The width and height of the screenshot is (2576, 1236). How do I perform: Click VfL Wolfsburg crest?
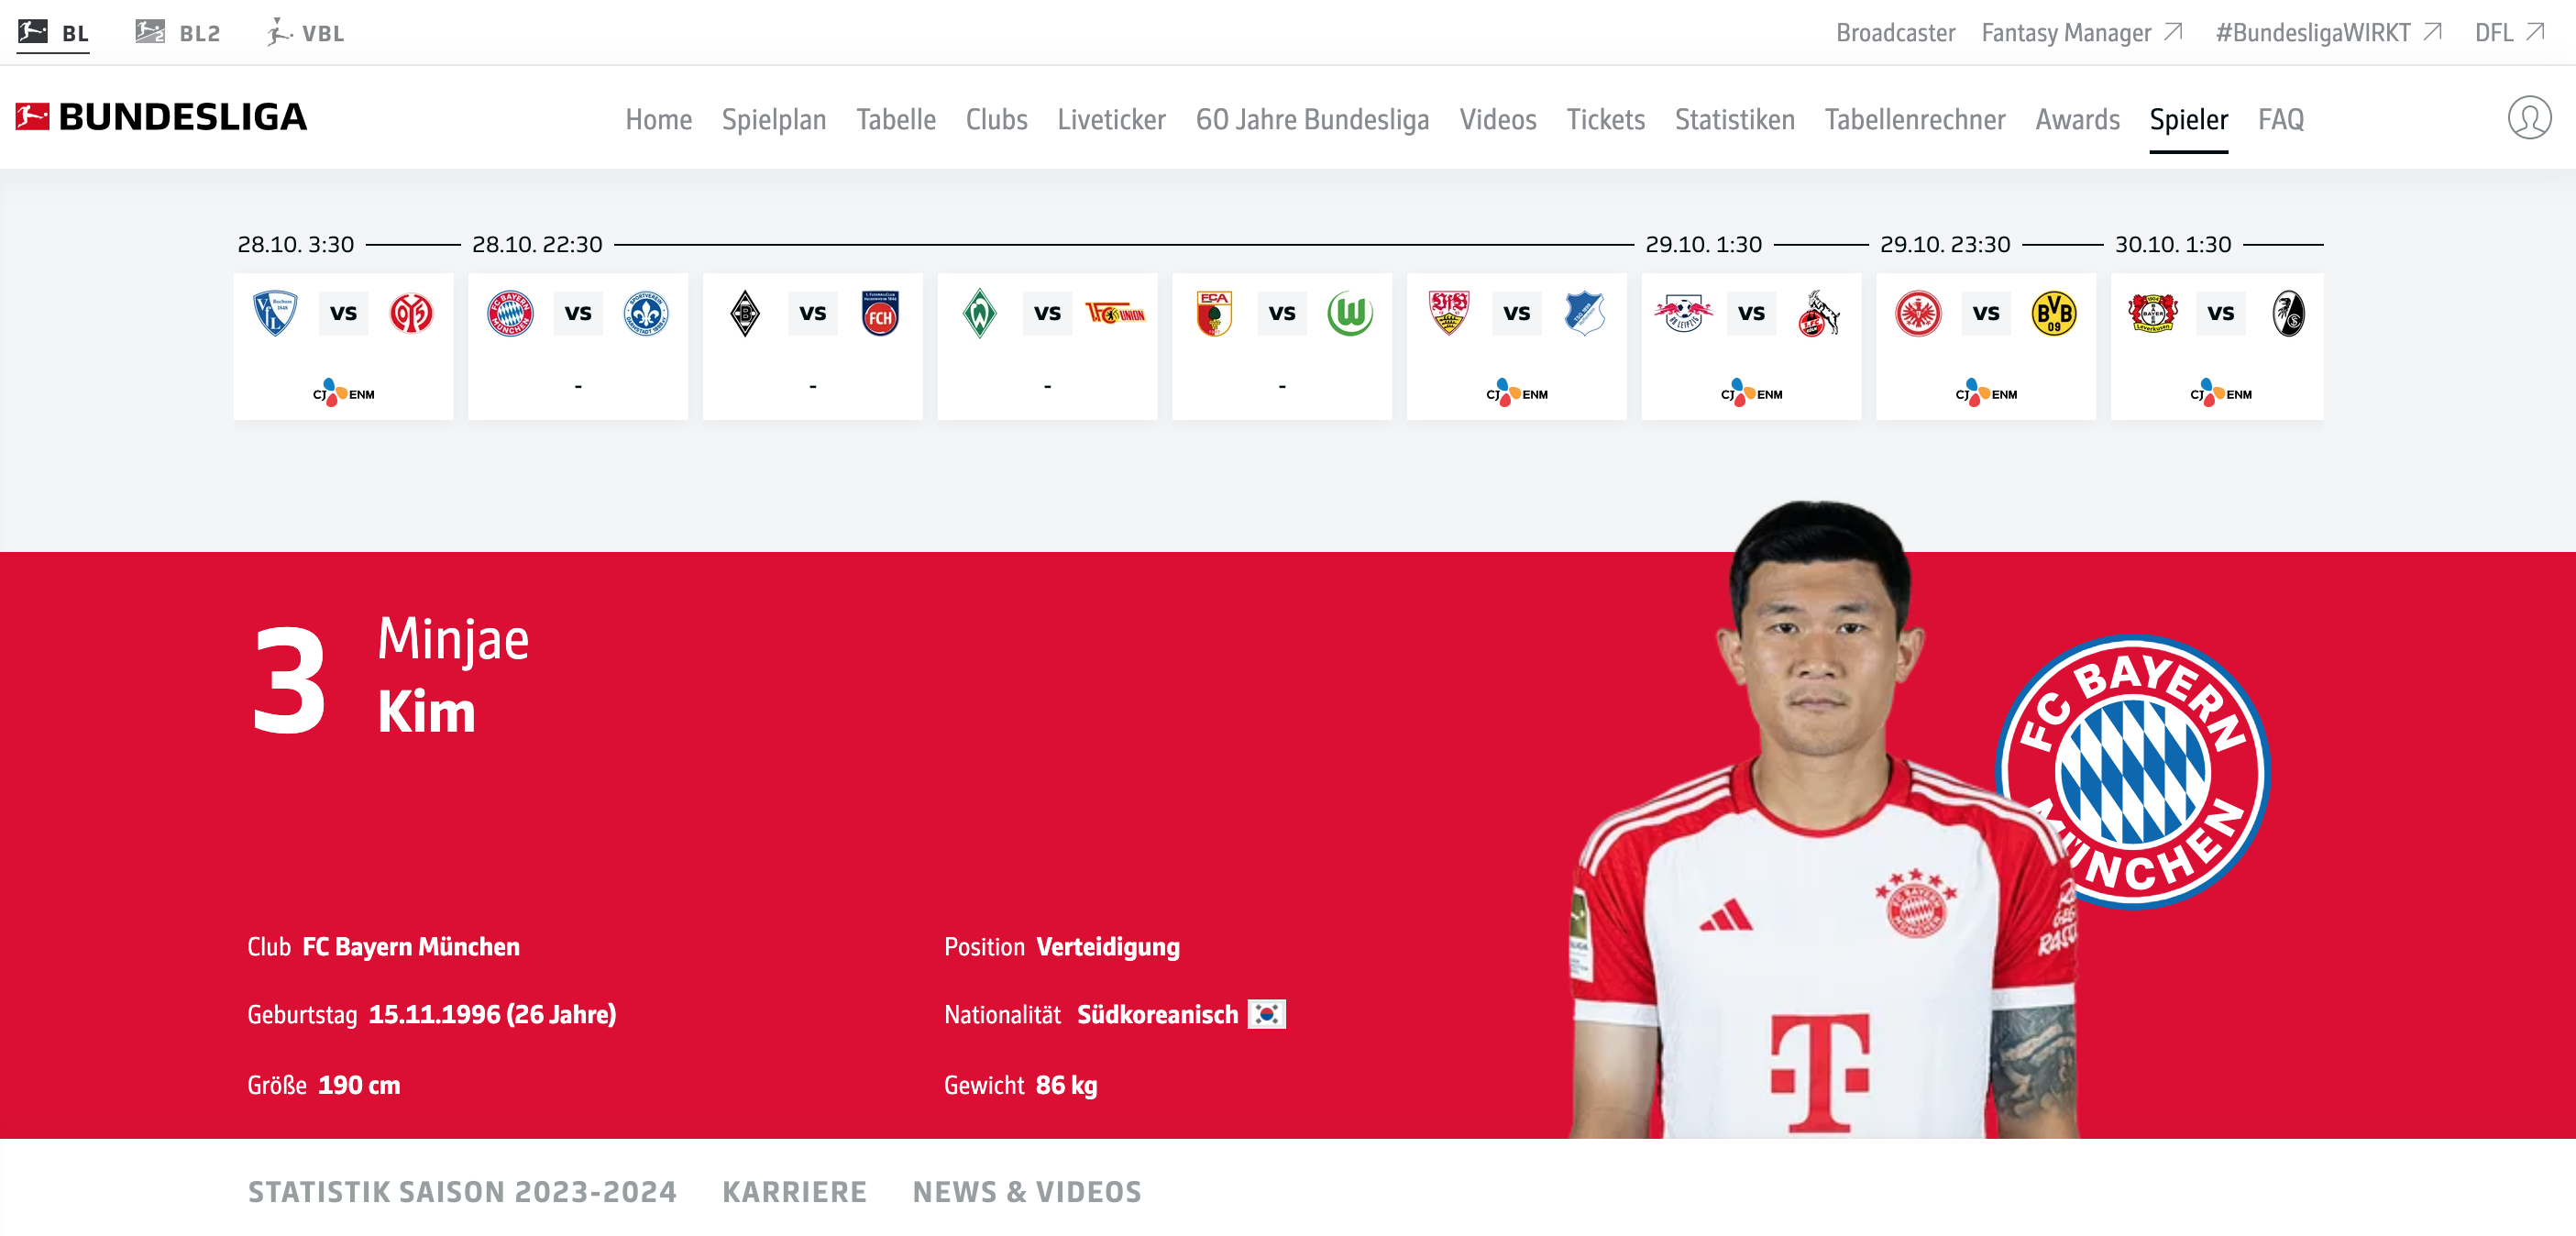pos(1350,313)
